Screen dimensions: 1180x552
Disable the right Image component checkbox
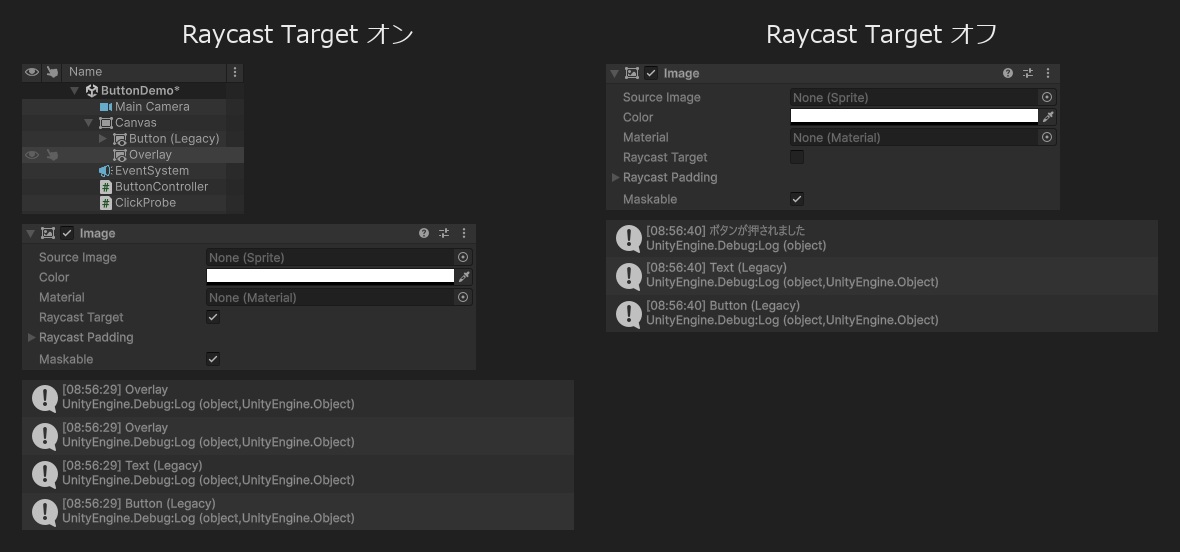(651, 73)
